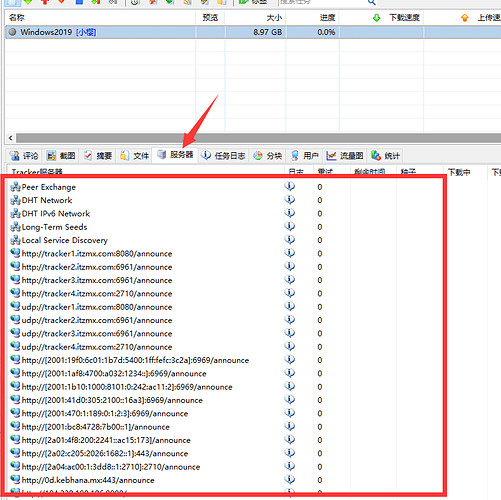The height and width of the screenshot is (500, 501).
Task: Switch to the 截图 tab
Action: pyautogui.click(x=61, y=156)
